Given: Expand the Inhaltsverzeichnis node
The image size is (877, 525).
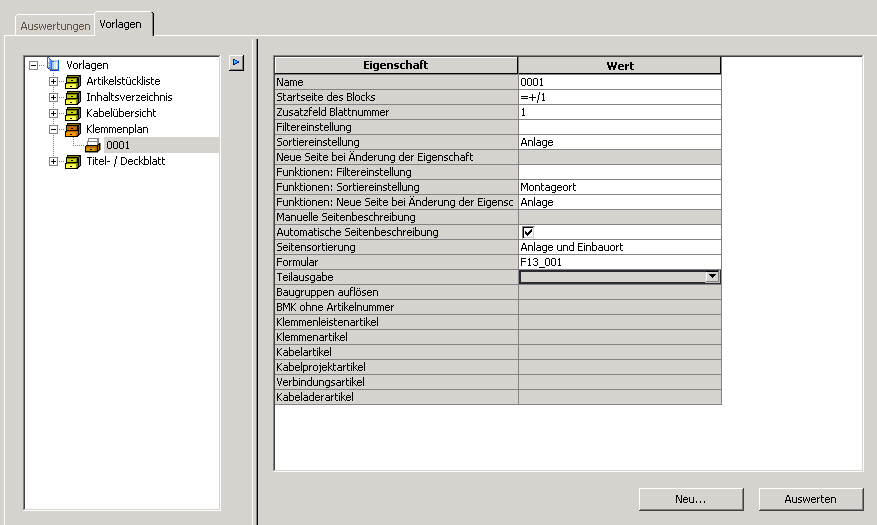Looking at the screenshot, I should pos(53,97).
